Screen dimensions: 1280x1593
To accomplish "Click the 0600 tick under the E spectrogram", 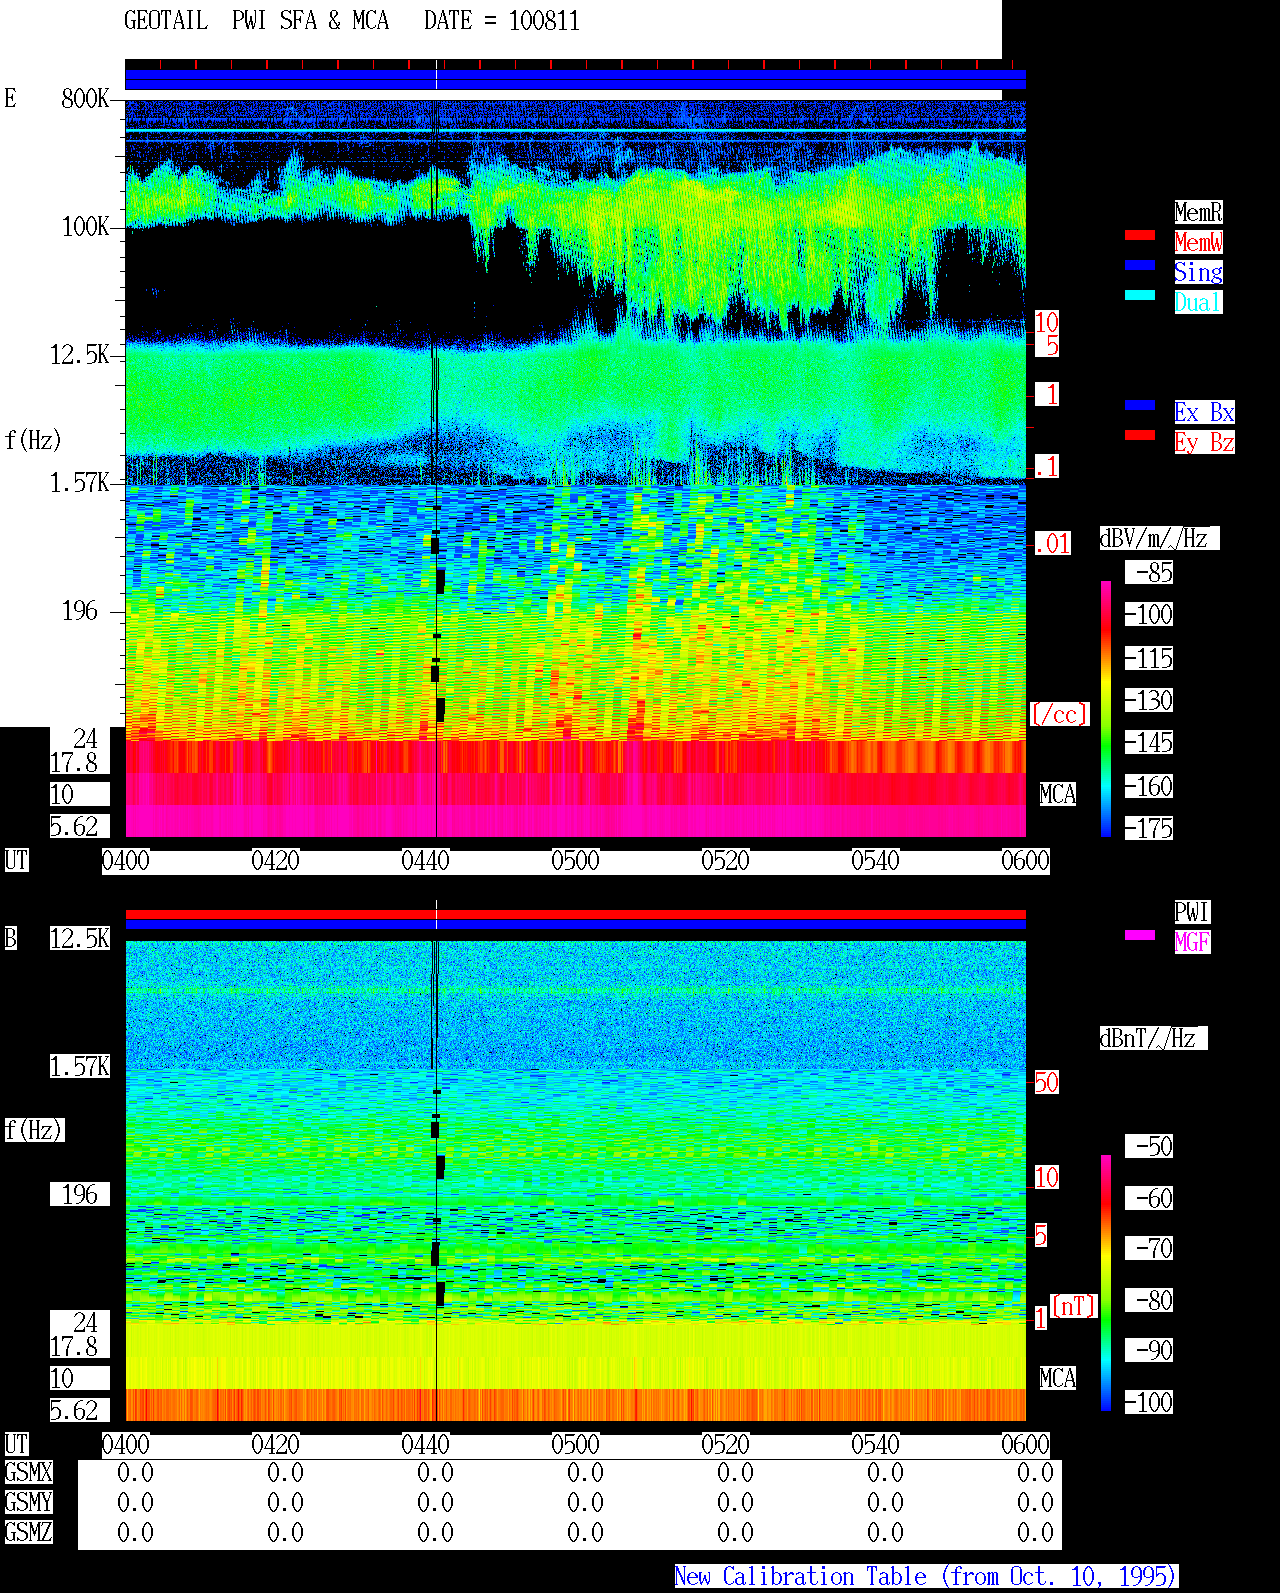I will pyautogui.click(x=1025, y=860).
